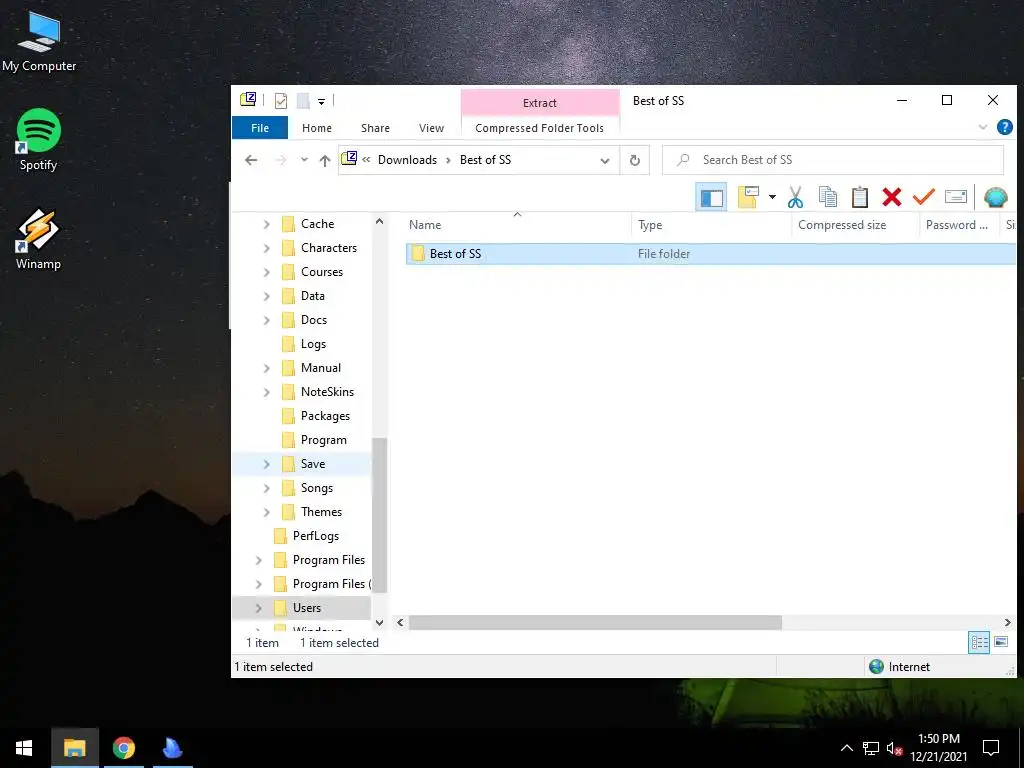Click the folder options toolbar icon
The image size is (1024, 768).
(x=748, y=197)
